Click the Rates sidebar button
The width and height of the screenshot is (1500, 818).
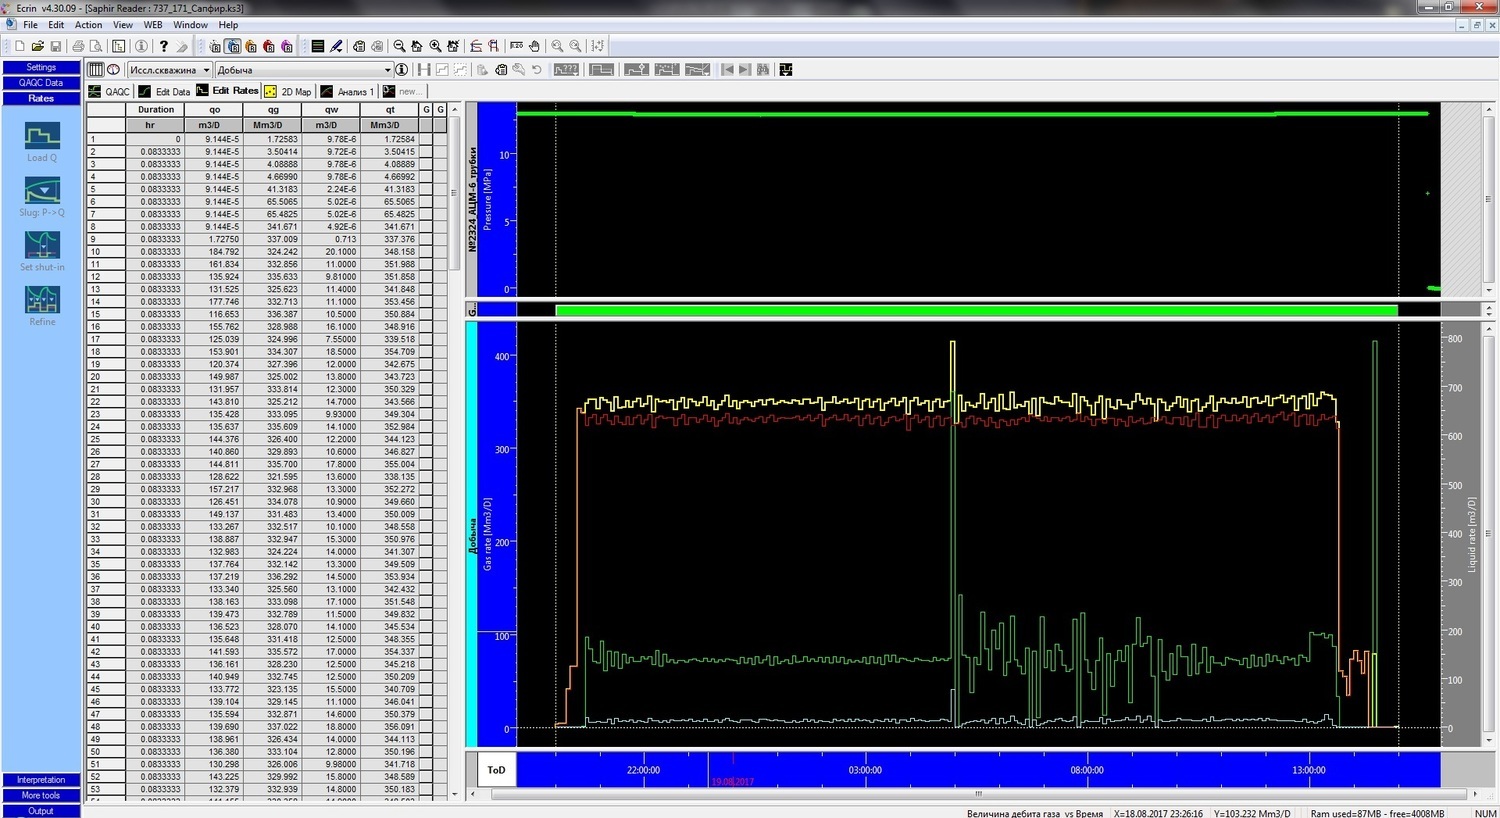[41, 98]
